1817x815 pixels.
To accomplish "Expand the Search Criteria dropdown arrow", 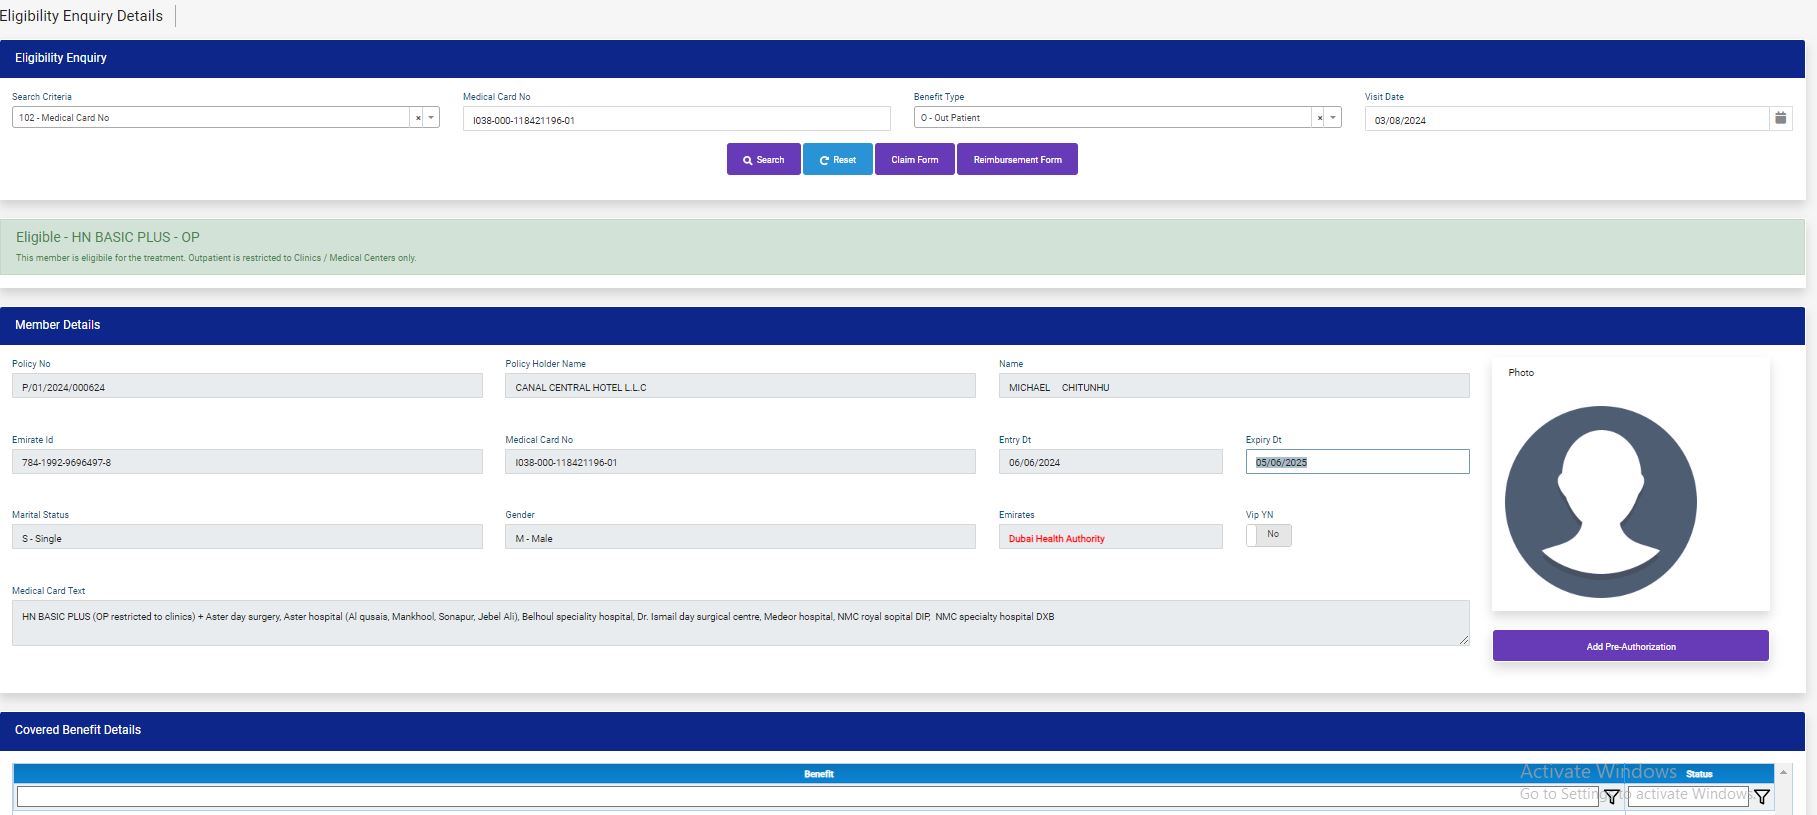I will [431, 118].
